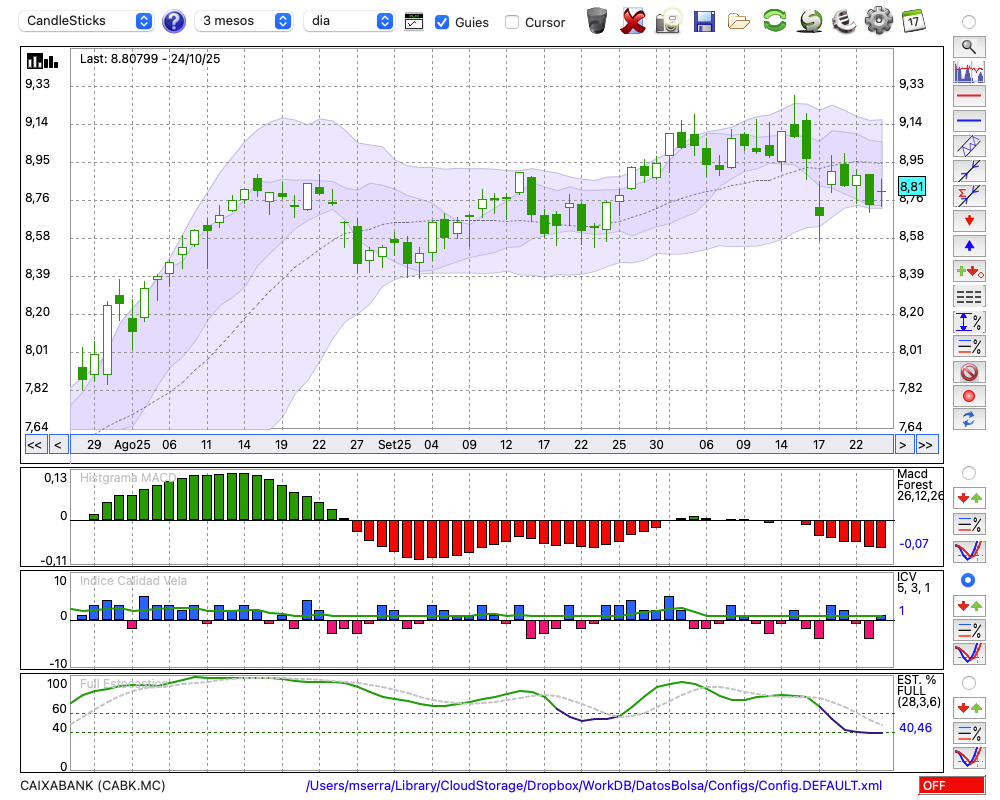Viewport: 1000px width, 800px height.
Task: Click the lines percent icon in ICV panel
Action: click(x=969, y=630)
